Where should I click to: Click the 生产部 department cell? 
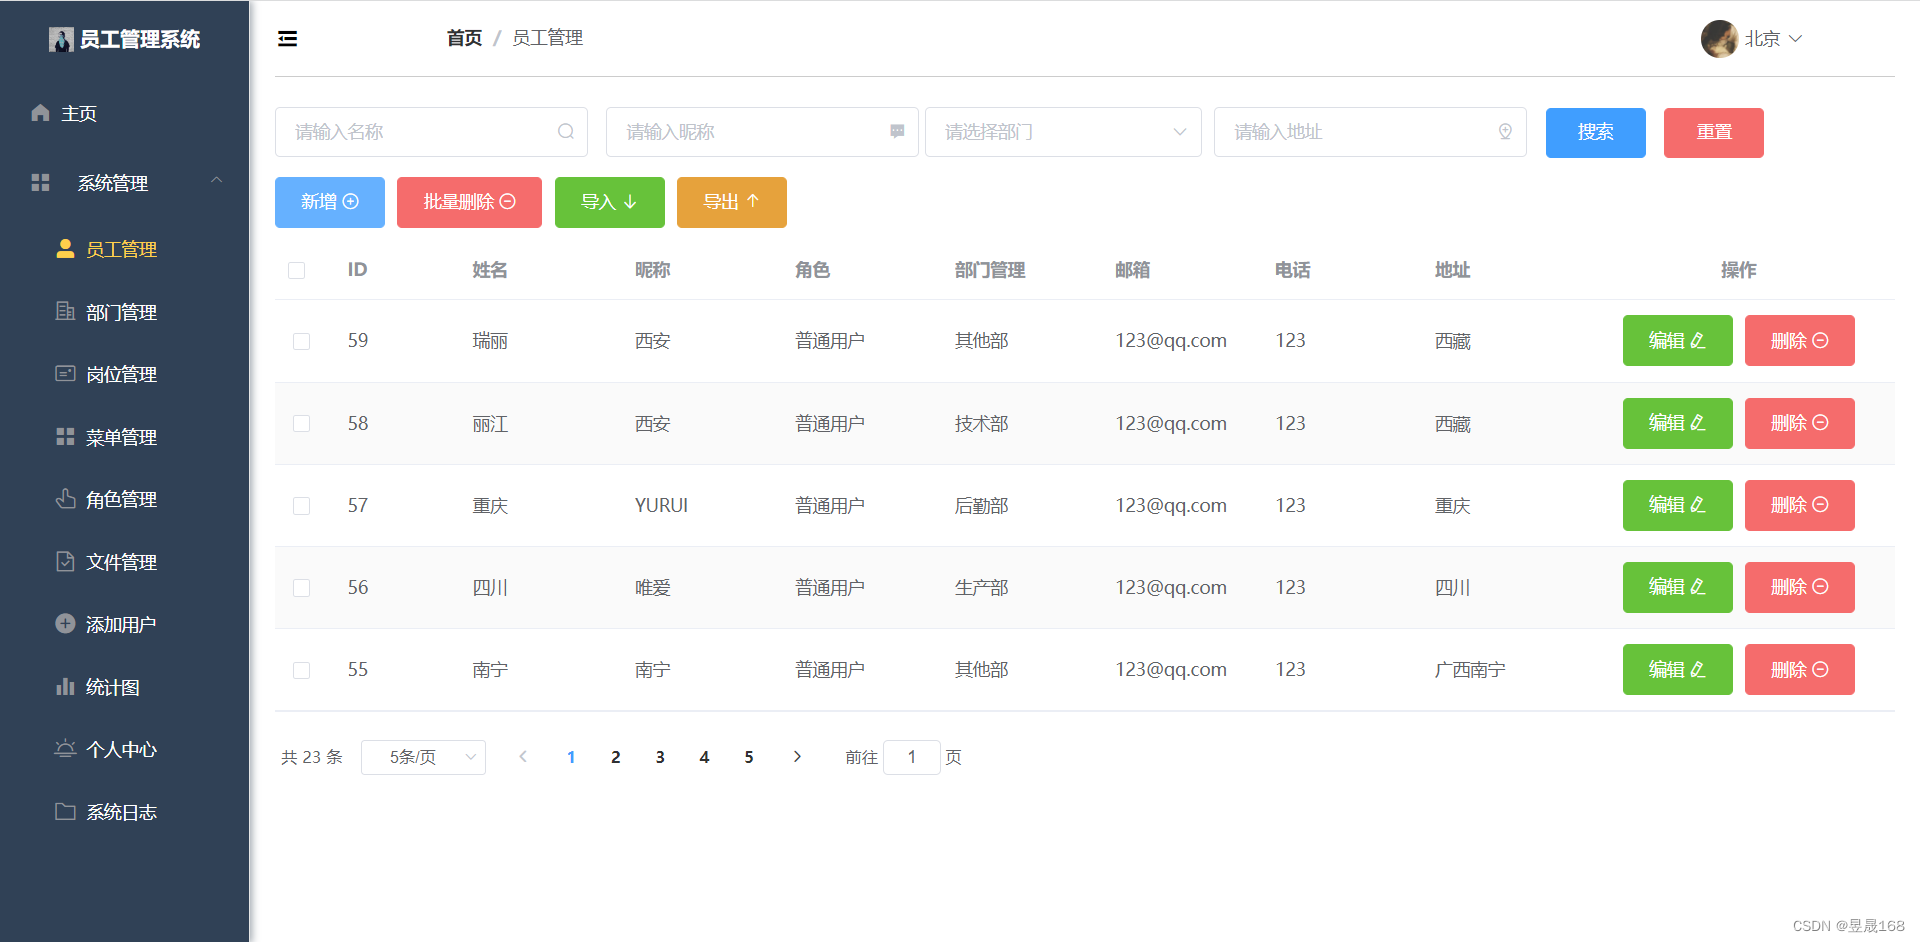click(x=981, y=588)
